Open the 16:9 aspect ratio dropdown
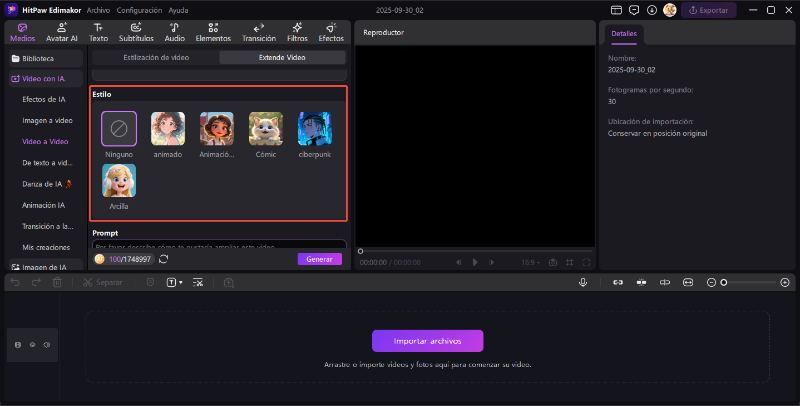The image size is (800, 406). coord(530,262)
